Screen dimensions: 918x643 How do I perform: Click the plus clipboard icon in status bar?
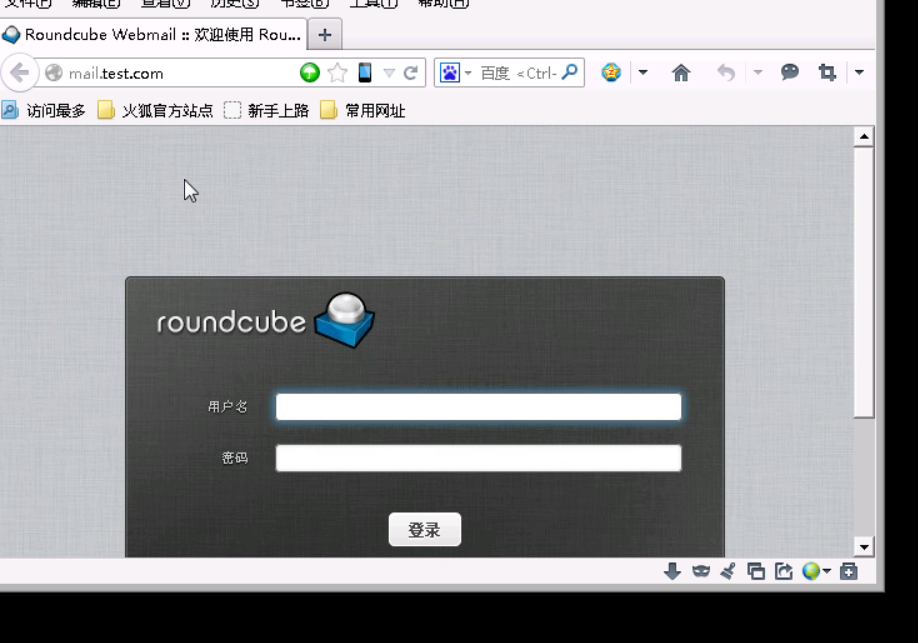pyautogui.click(x=848, y=571)
